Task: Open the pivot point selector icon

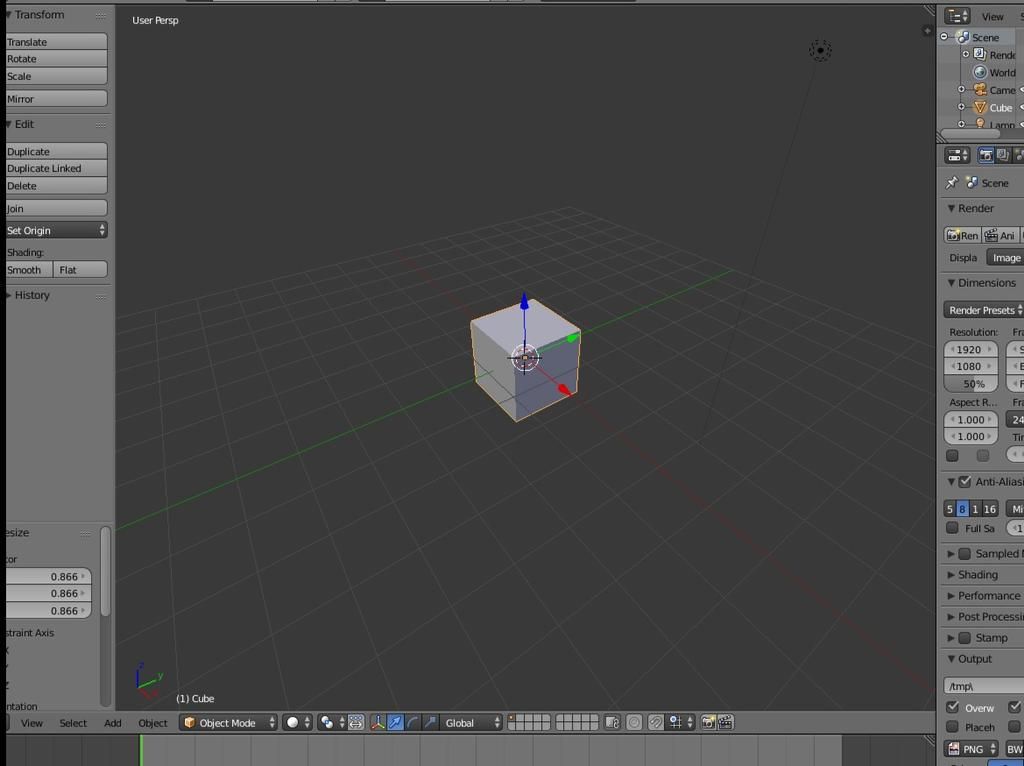Action: (x=332, y=722)
